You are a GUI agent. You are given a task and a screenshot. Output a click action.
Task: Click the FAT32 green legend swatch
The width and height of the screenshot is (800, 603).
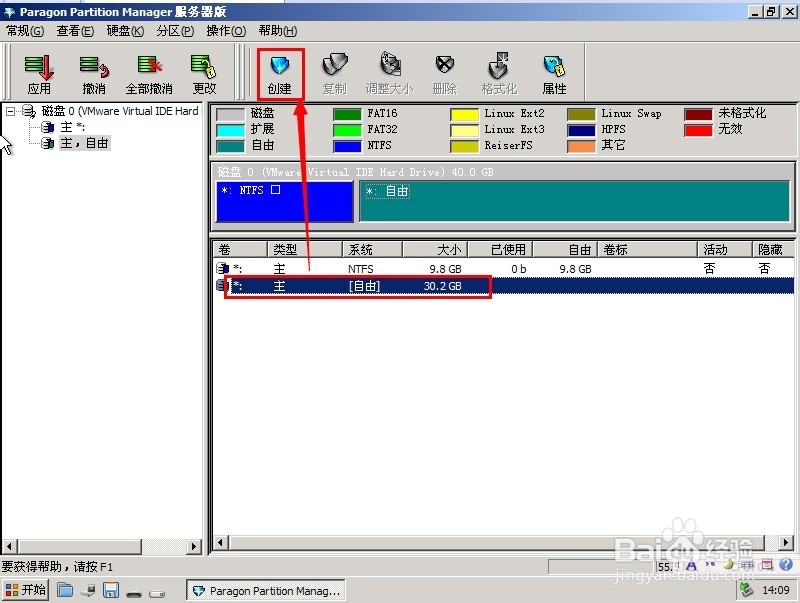coord(347,130)
